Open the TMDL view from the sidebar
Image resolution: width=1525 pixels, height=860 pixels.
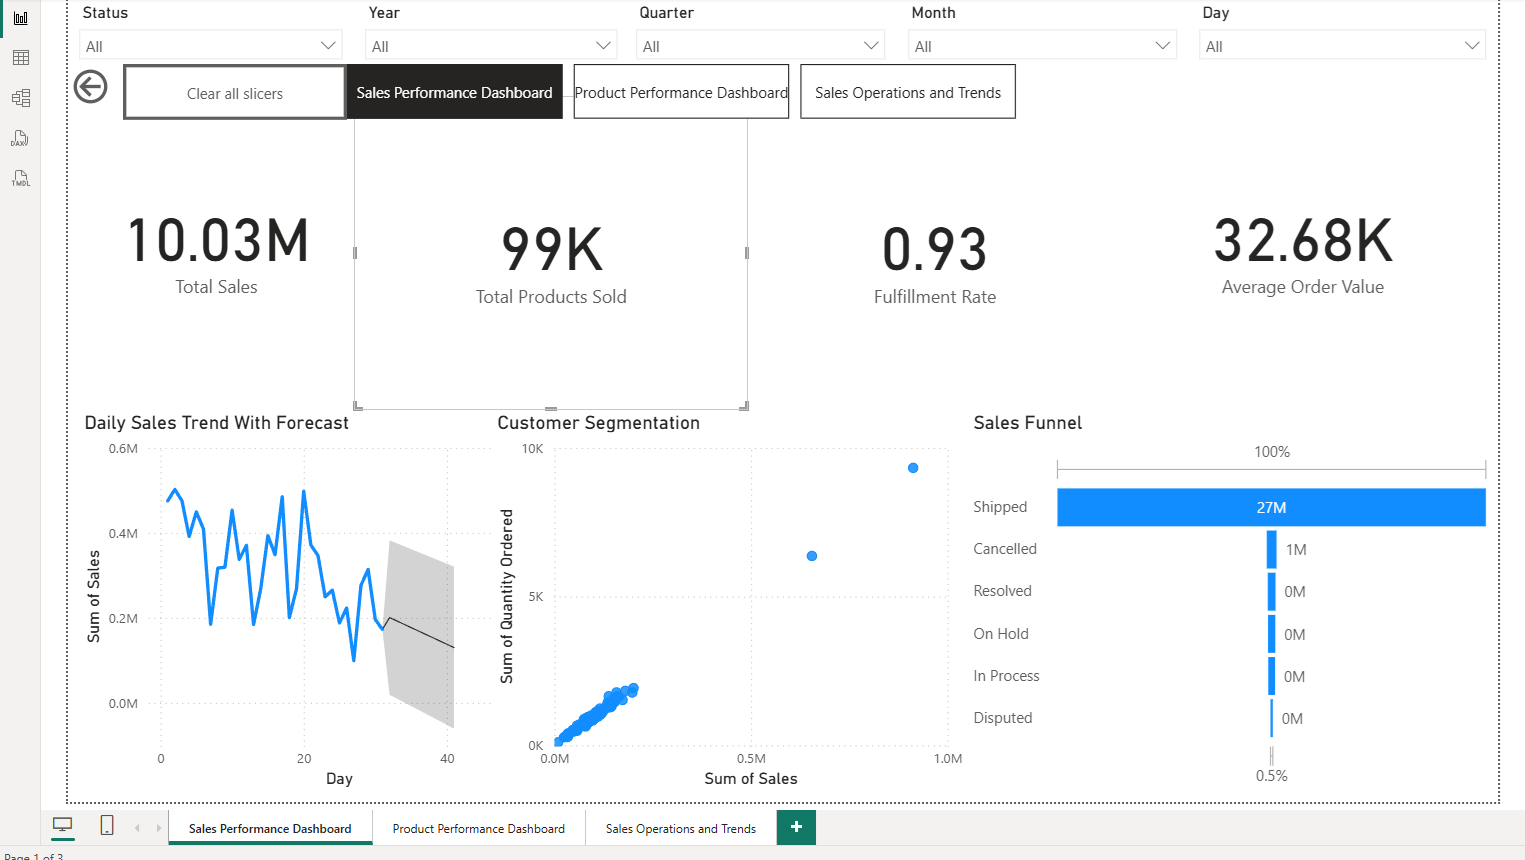tap(19, 177)
